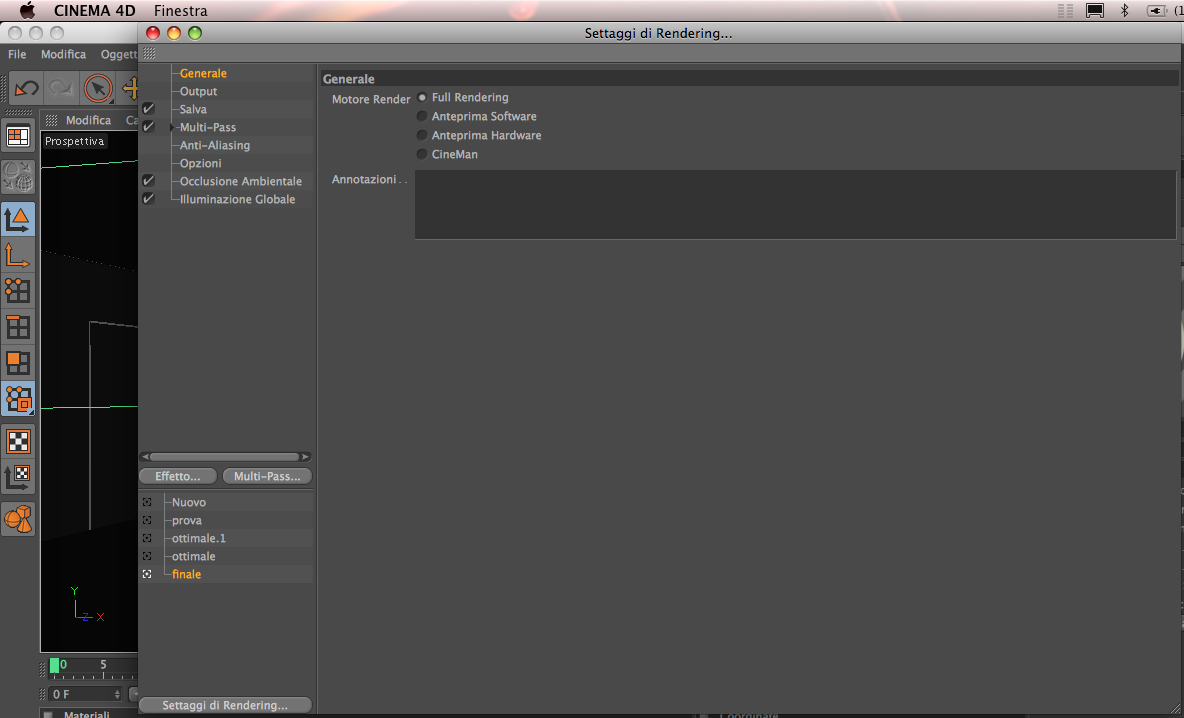The image size is (1184, 718).
Task: Click the Undo arrow icon
Action: (26, 88)
